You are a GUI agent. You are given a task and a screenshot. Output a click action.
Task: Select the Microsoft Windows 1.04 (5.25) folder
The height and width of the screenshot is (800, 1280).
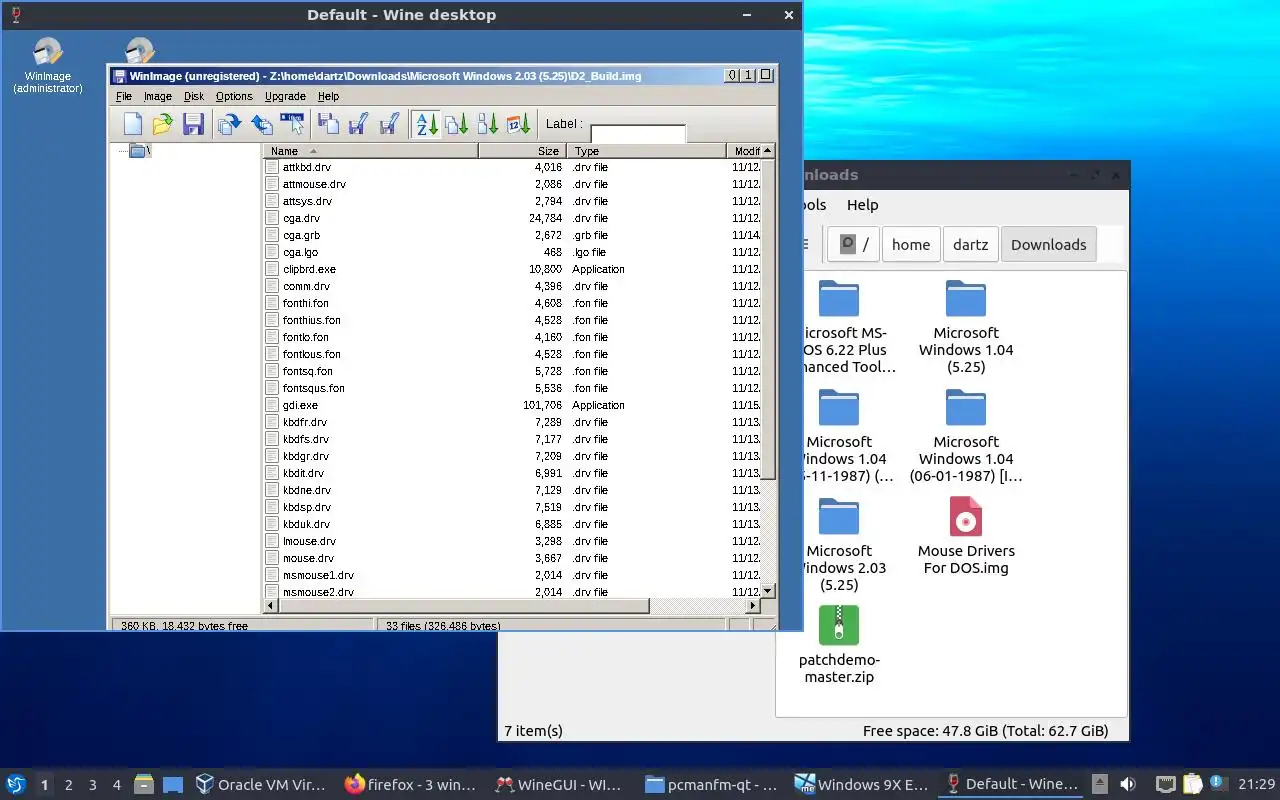[966, 327]
